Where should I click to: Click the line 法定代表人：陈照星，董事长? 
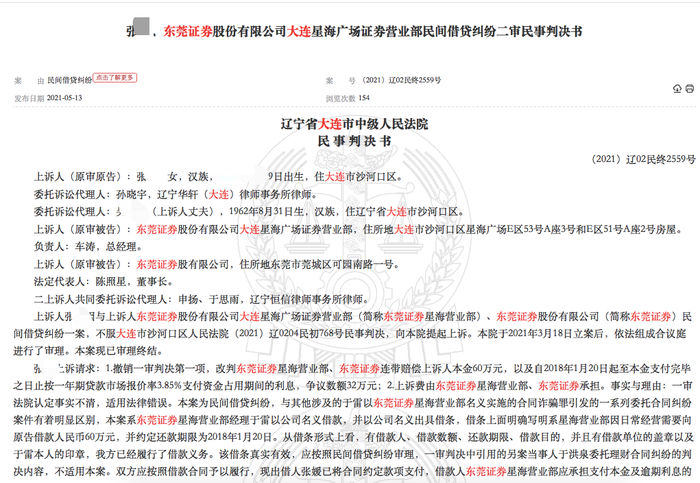click(x=104, y=282)
